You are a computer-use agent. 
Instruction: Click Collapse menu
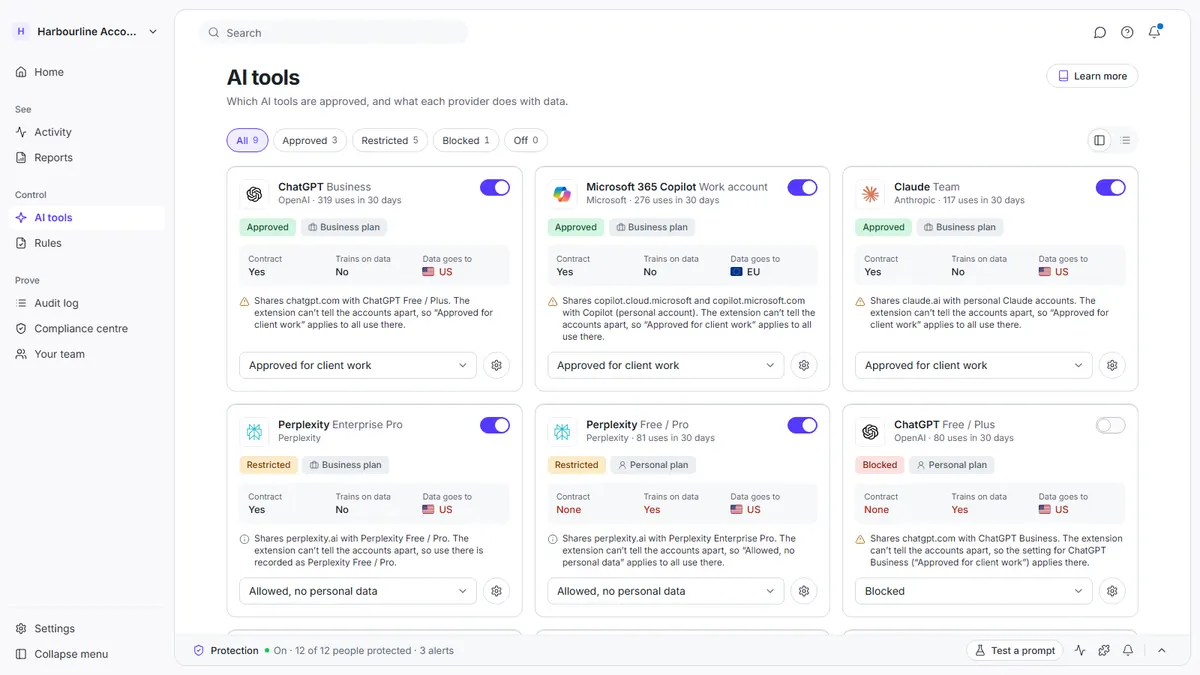(x=86, y=654)
